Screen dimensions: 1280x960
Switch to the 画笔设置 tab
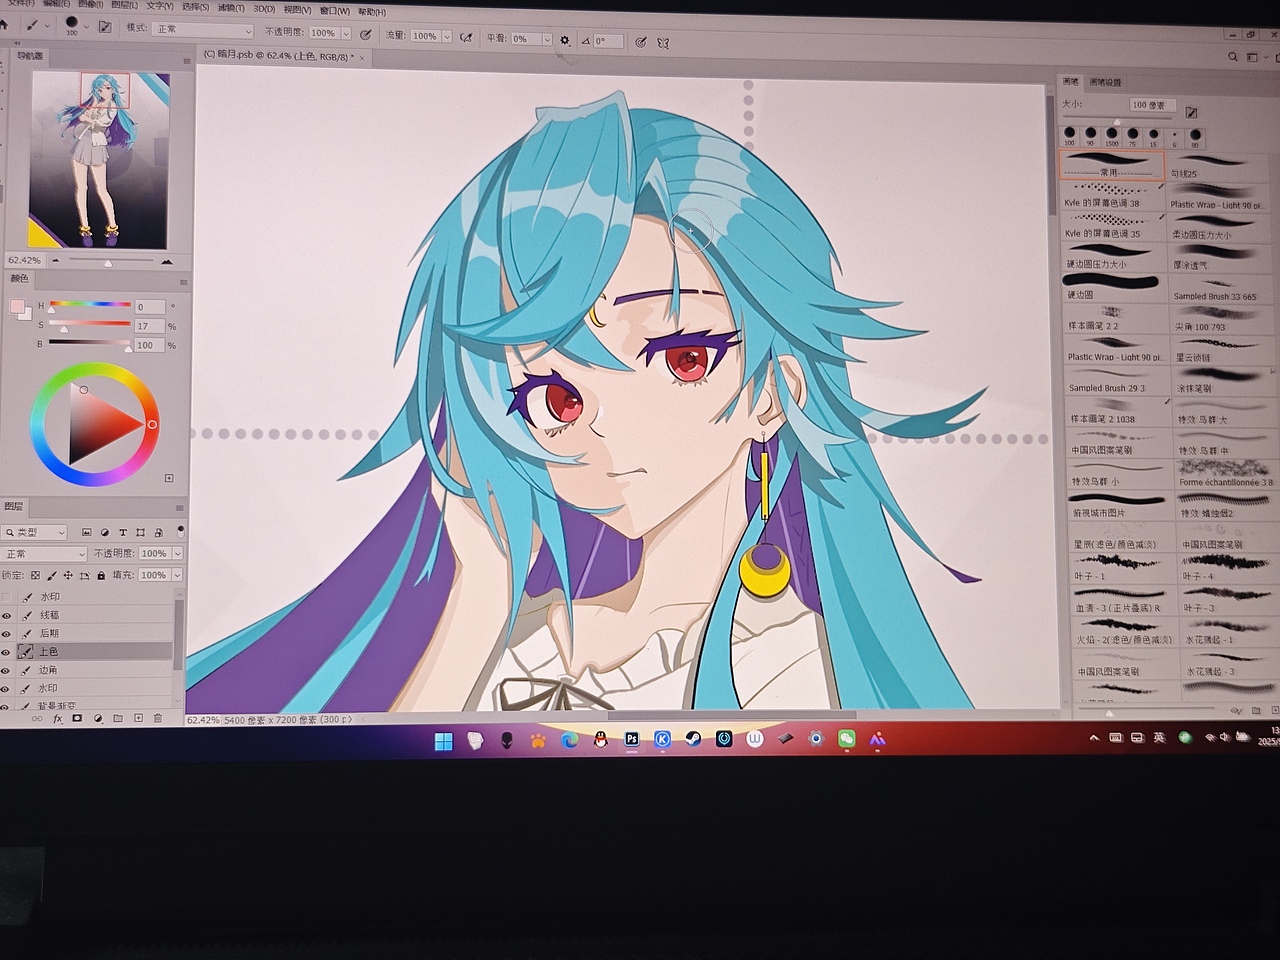coord(1105,82)
